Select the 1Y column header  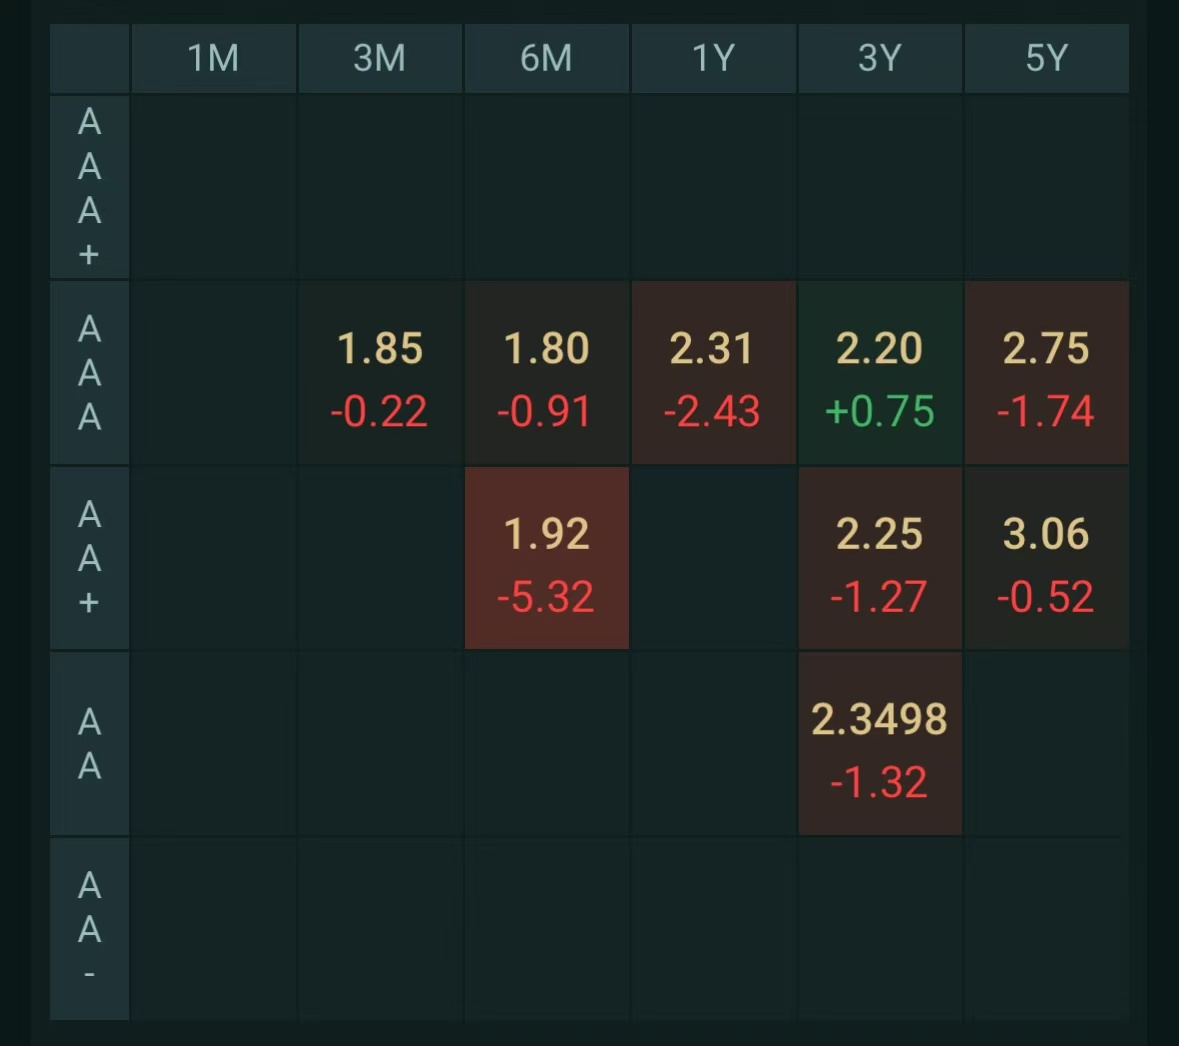[714, 59]
